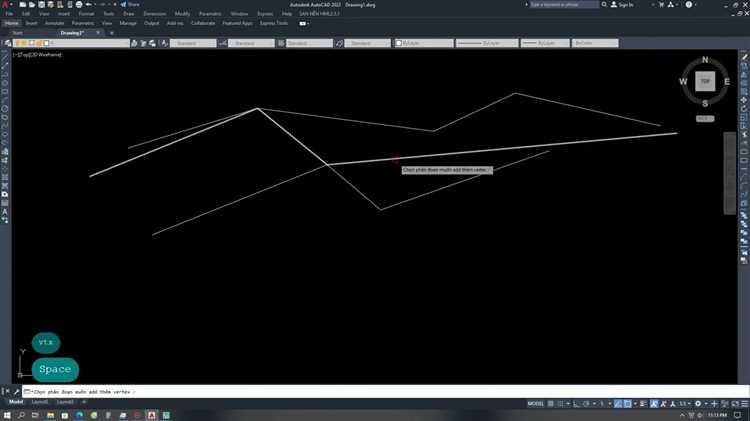Click the N direction on the ViewCube compass
This screenshot has height=421, width=750.
coord(705,60)
